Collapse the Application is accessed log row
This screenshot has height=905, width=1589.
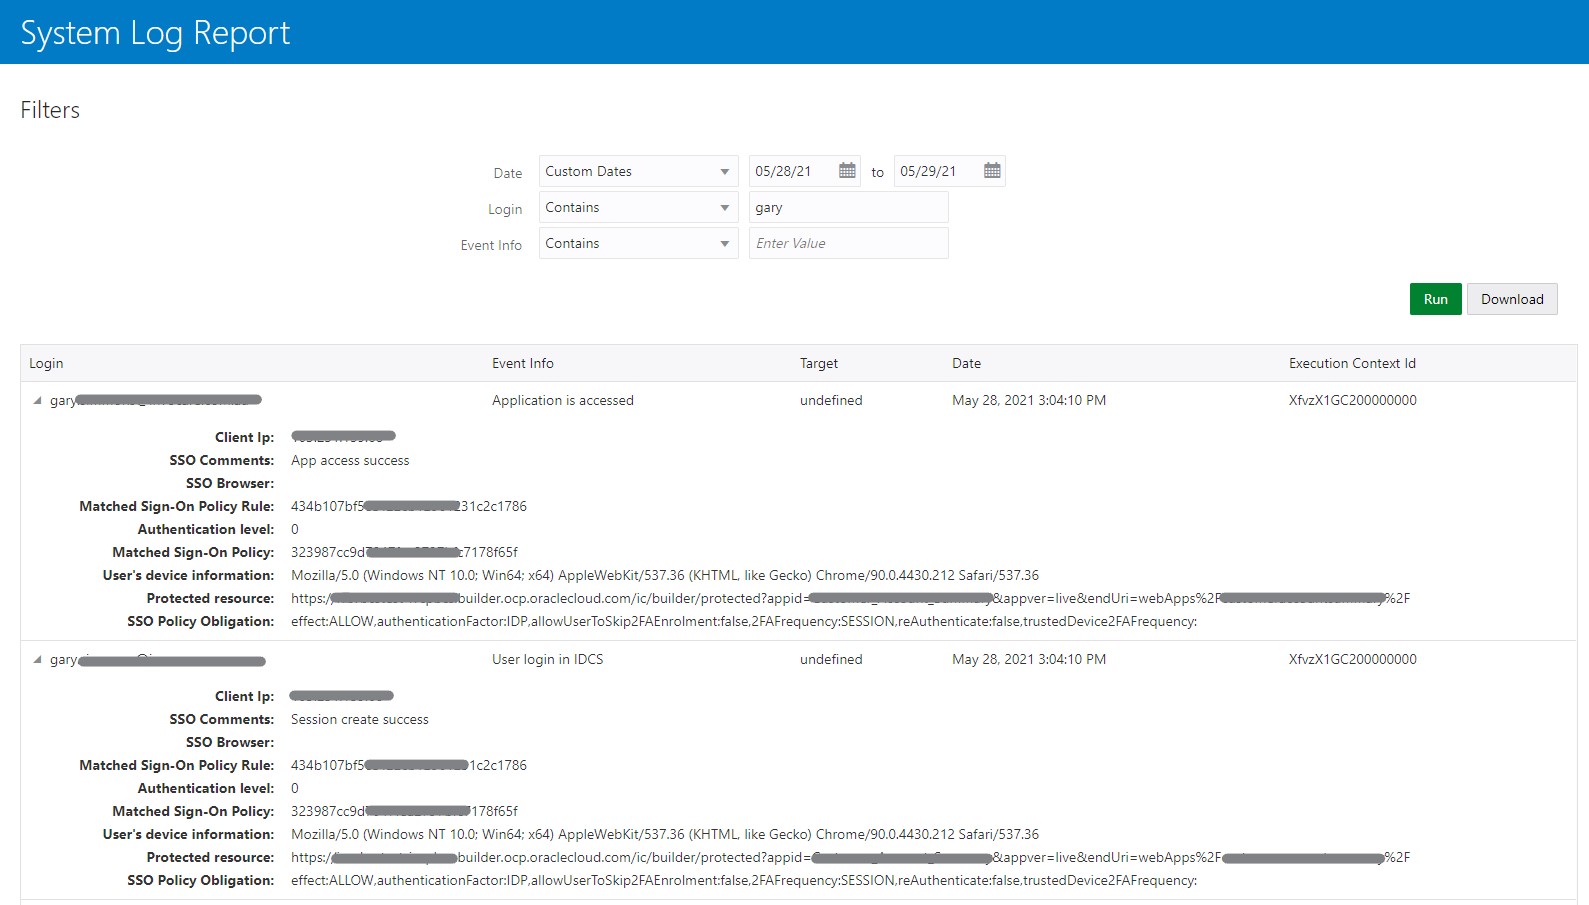tap(37, 400)
